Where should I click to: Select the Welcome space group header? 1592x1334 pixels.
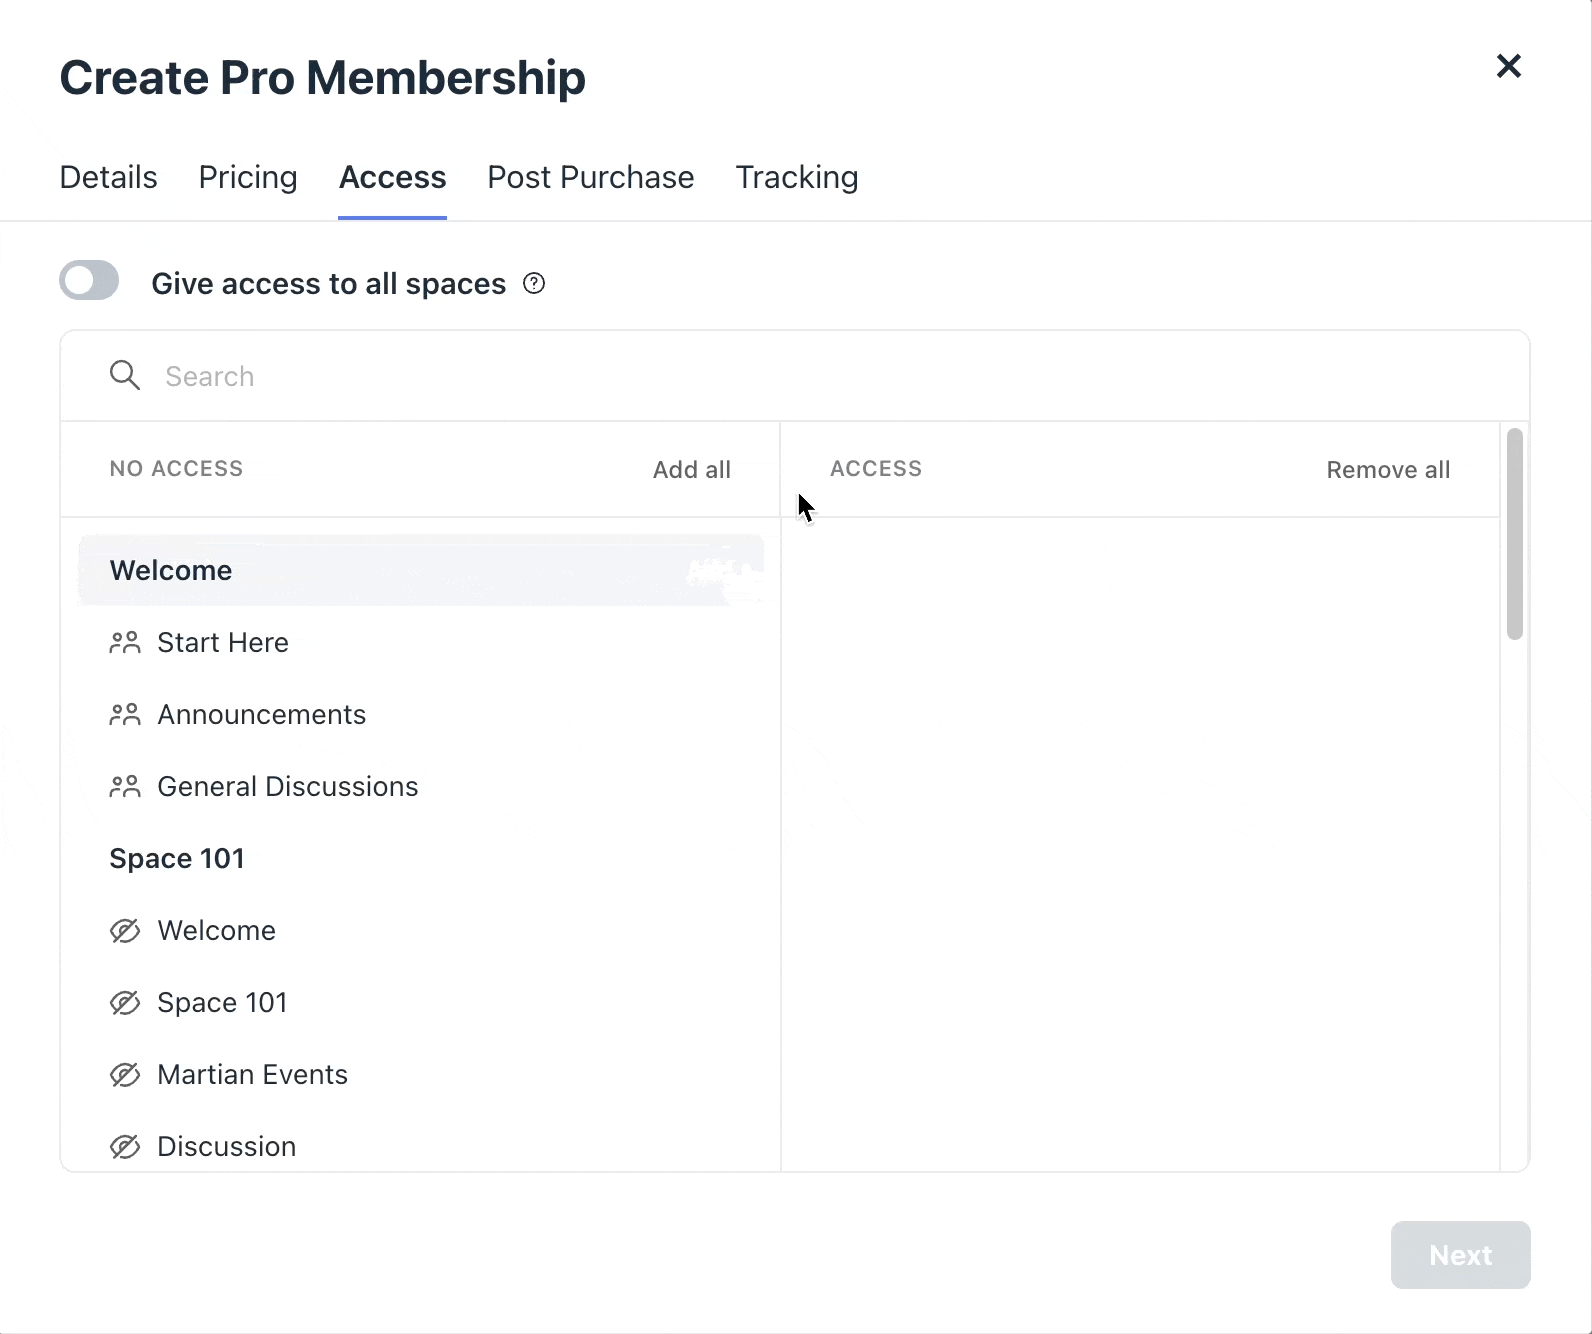point(171,571)
